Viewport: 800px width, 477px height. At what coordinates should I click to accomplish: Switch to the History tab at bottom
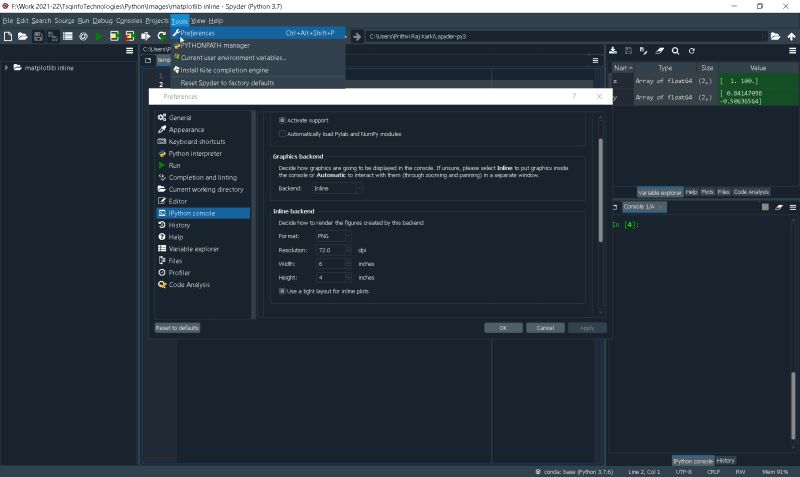pyautogui.click(x=725, y=460)
